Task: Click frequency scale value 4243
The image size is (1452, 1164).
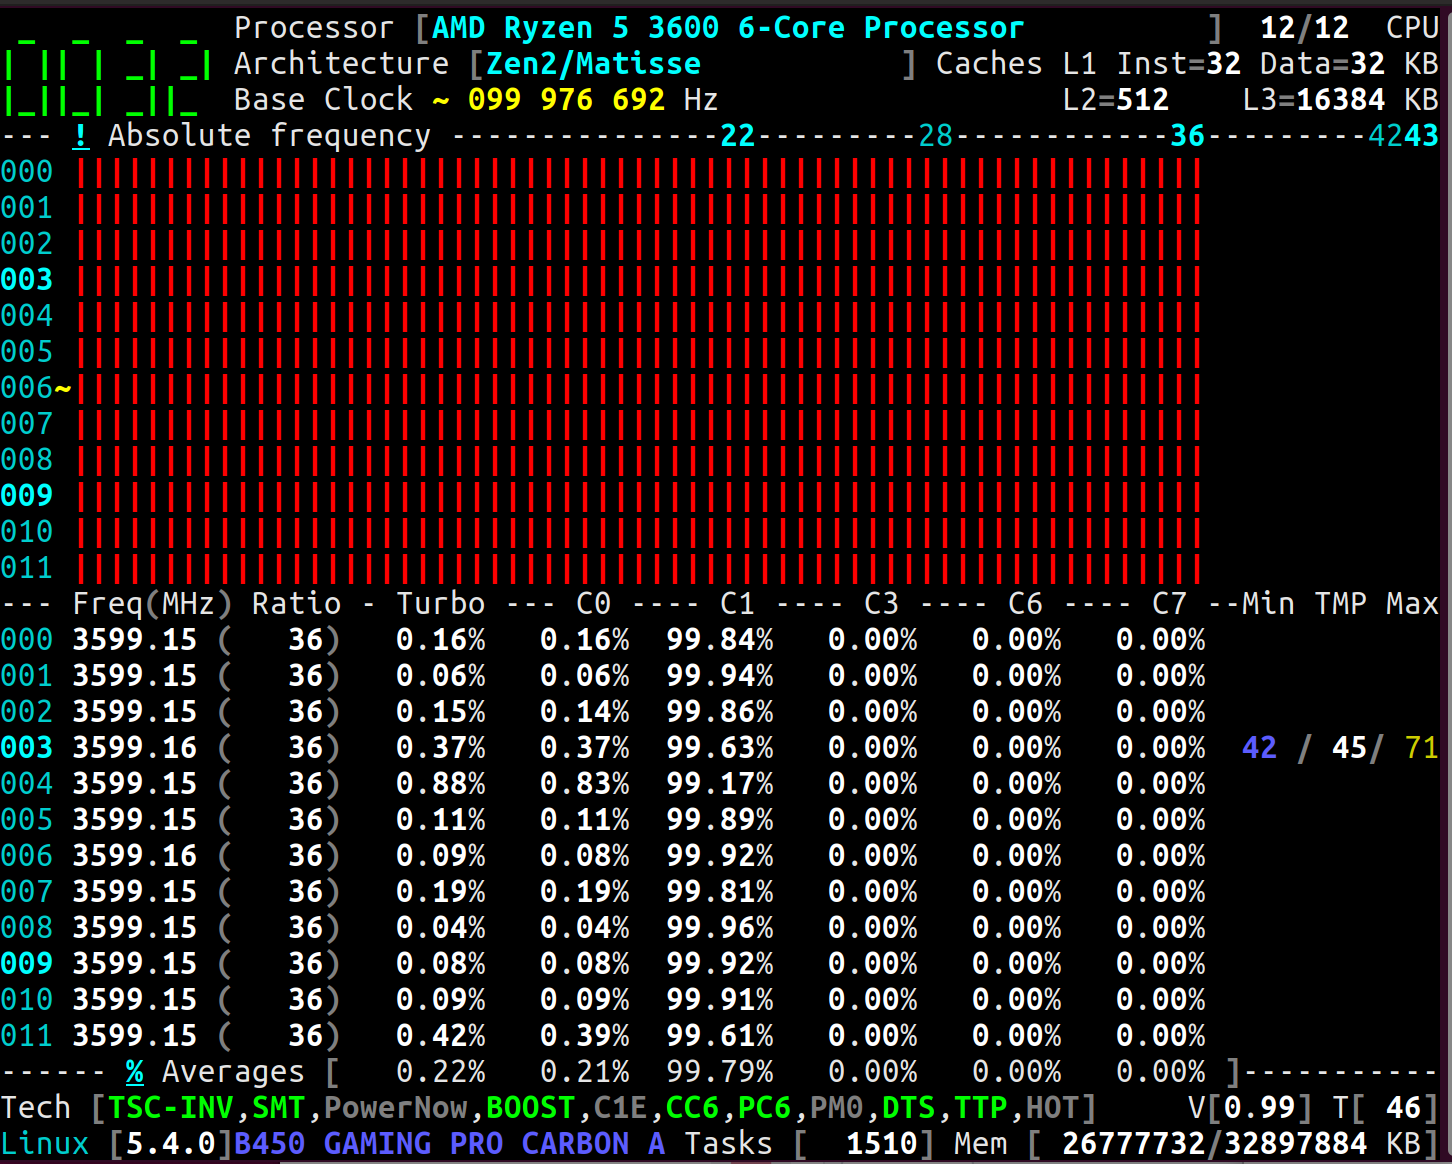Action: (1404, 136)
